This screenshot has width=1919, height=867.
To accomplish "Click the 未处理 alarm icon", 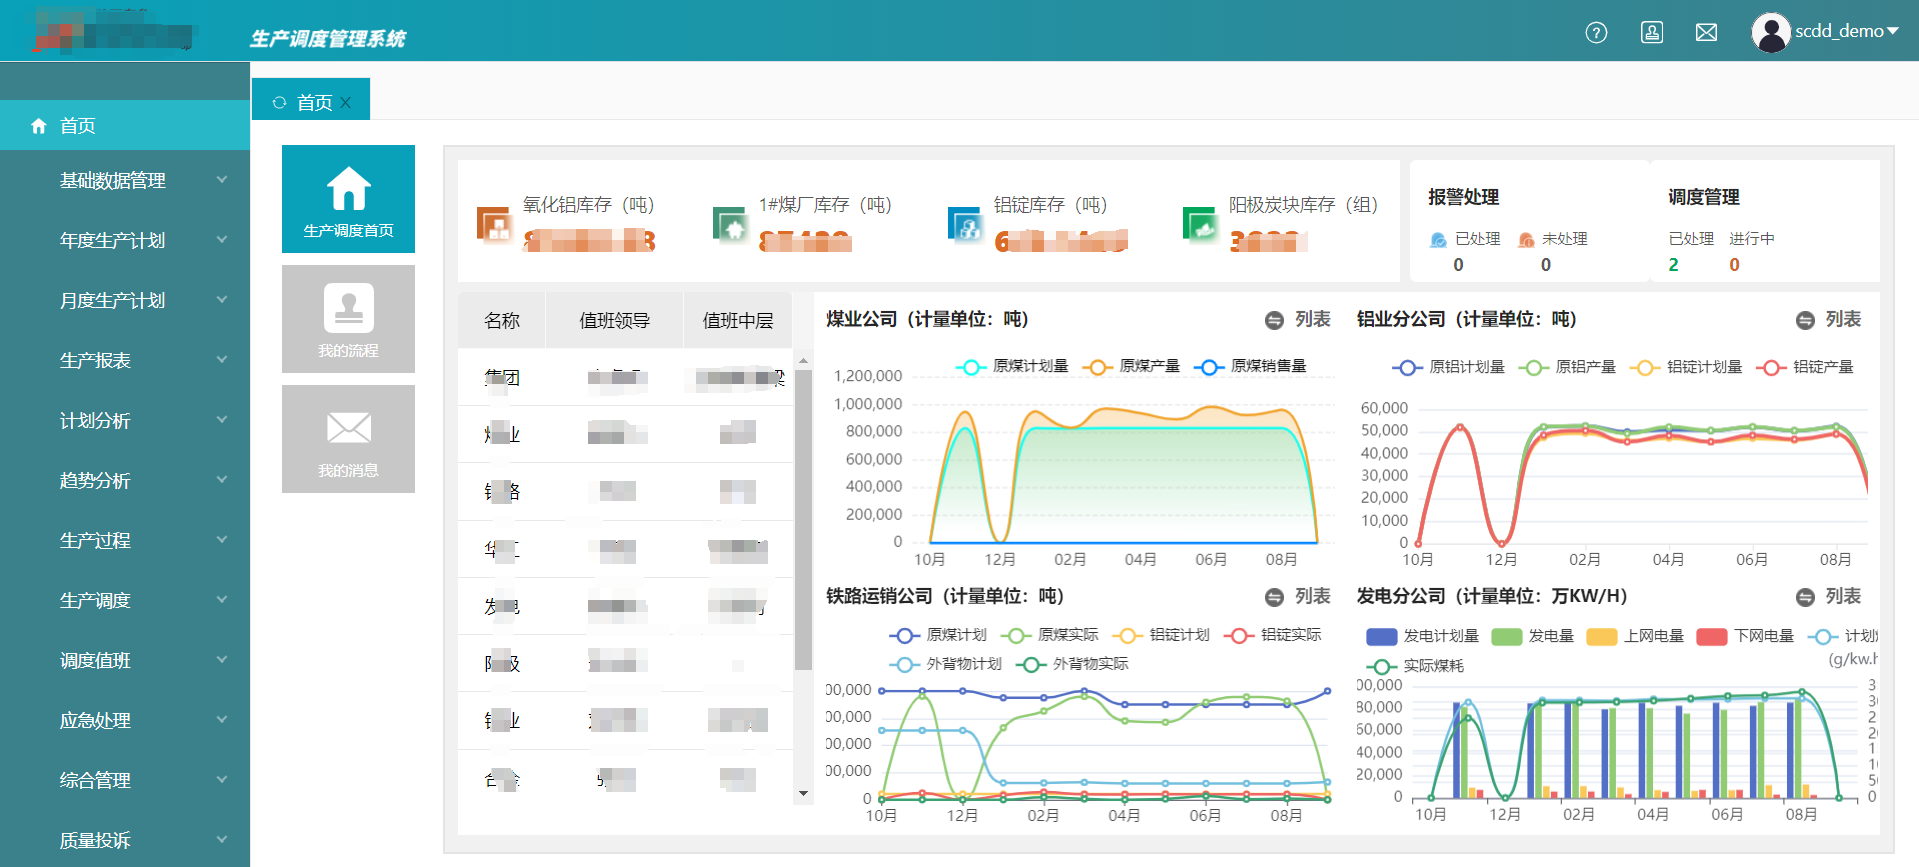I will coord(1526,239).
